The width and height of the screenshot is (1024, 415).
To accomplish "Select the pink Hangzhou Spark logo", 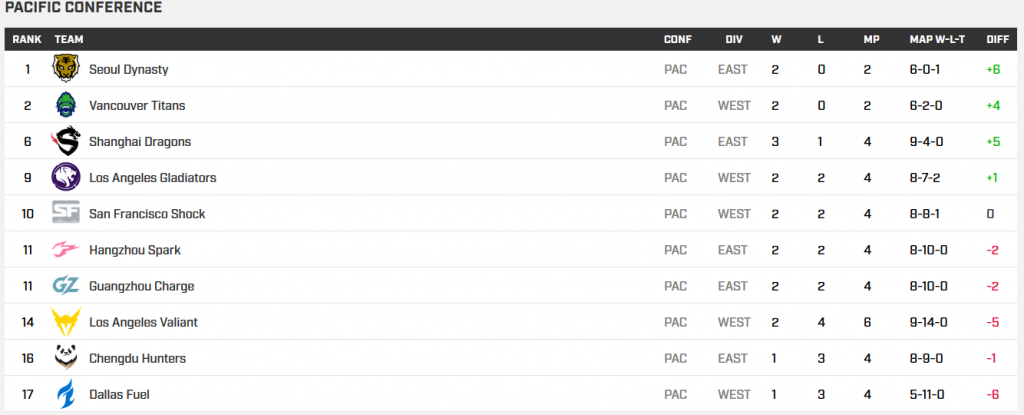I will (66, 250).
